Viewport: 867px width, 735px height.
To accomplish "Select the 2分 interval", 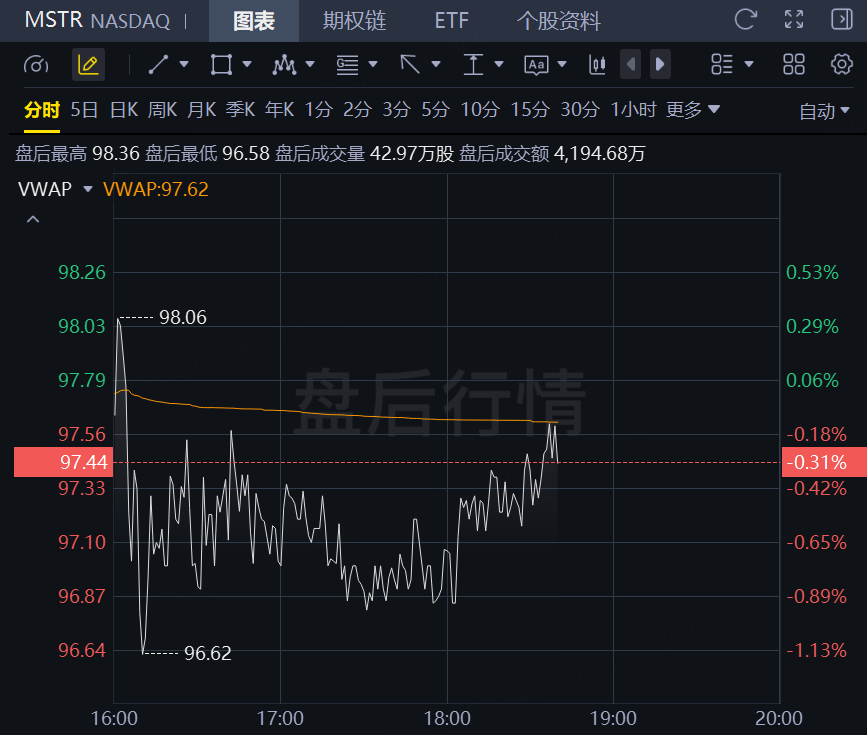I will tap(357, 110).
